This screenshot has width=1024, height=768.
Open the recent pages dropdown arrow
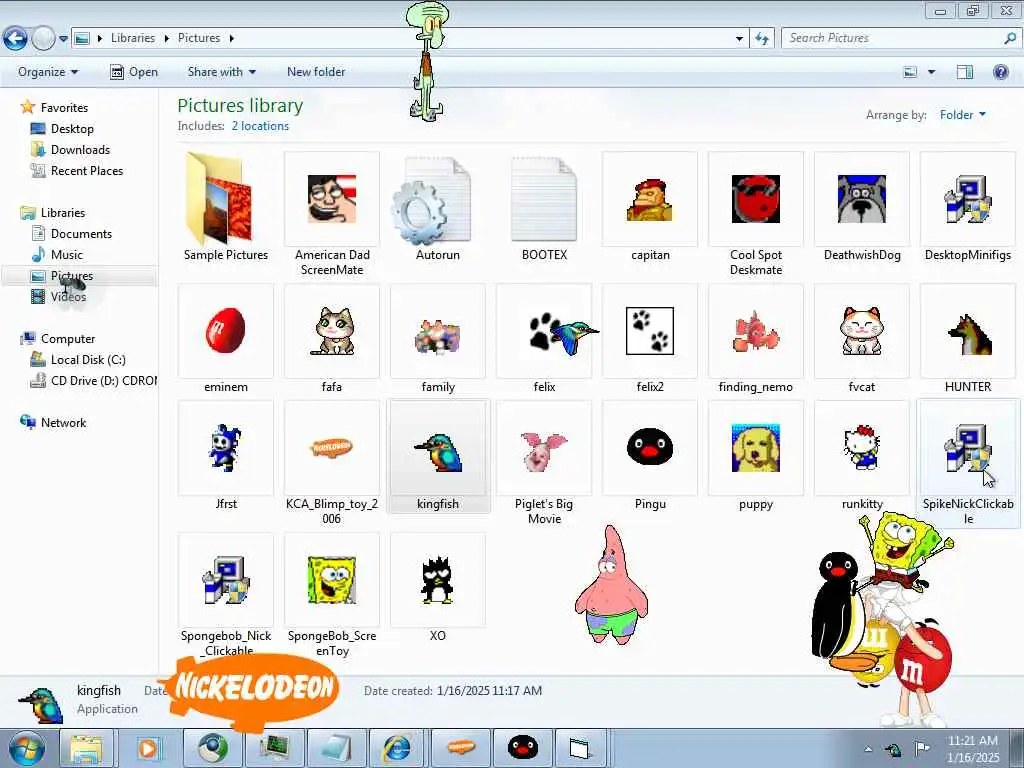[x=63, y=39]
